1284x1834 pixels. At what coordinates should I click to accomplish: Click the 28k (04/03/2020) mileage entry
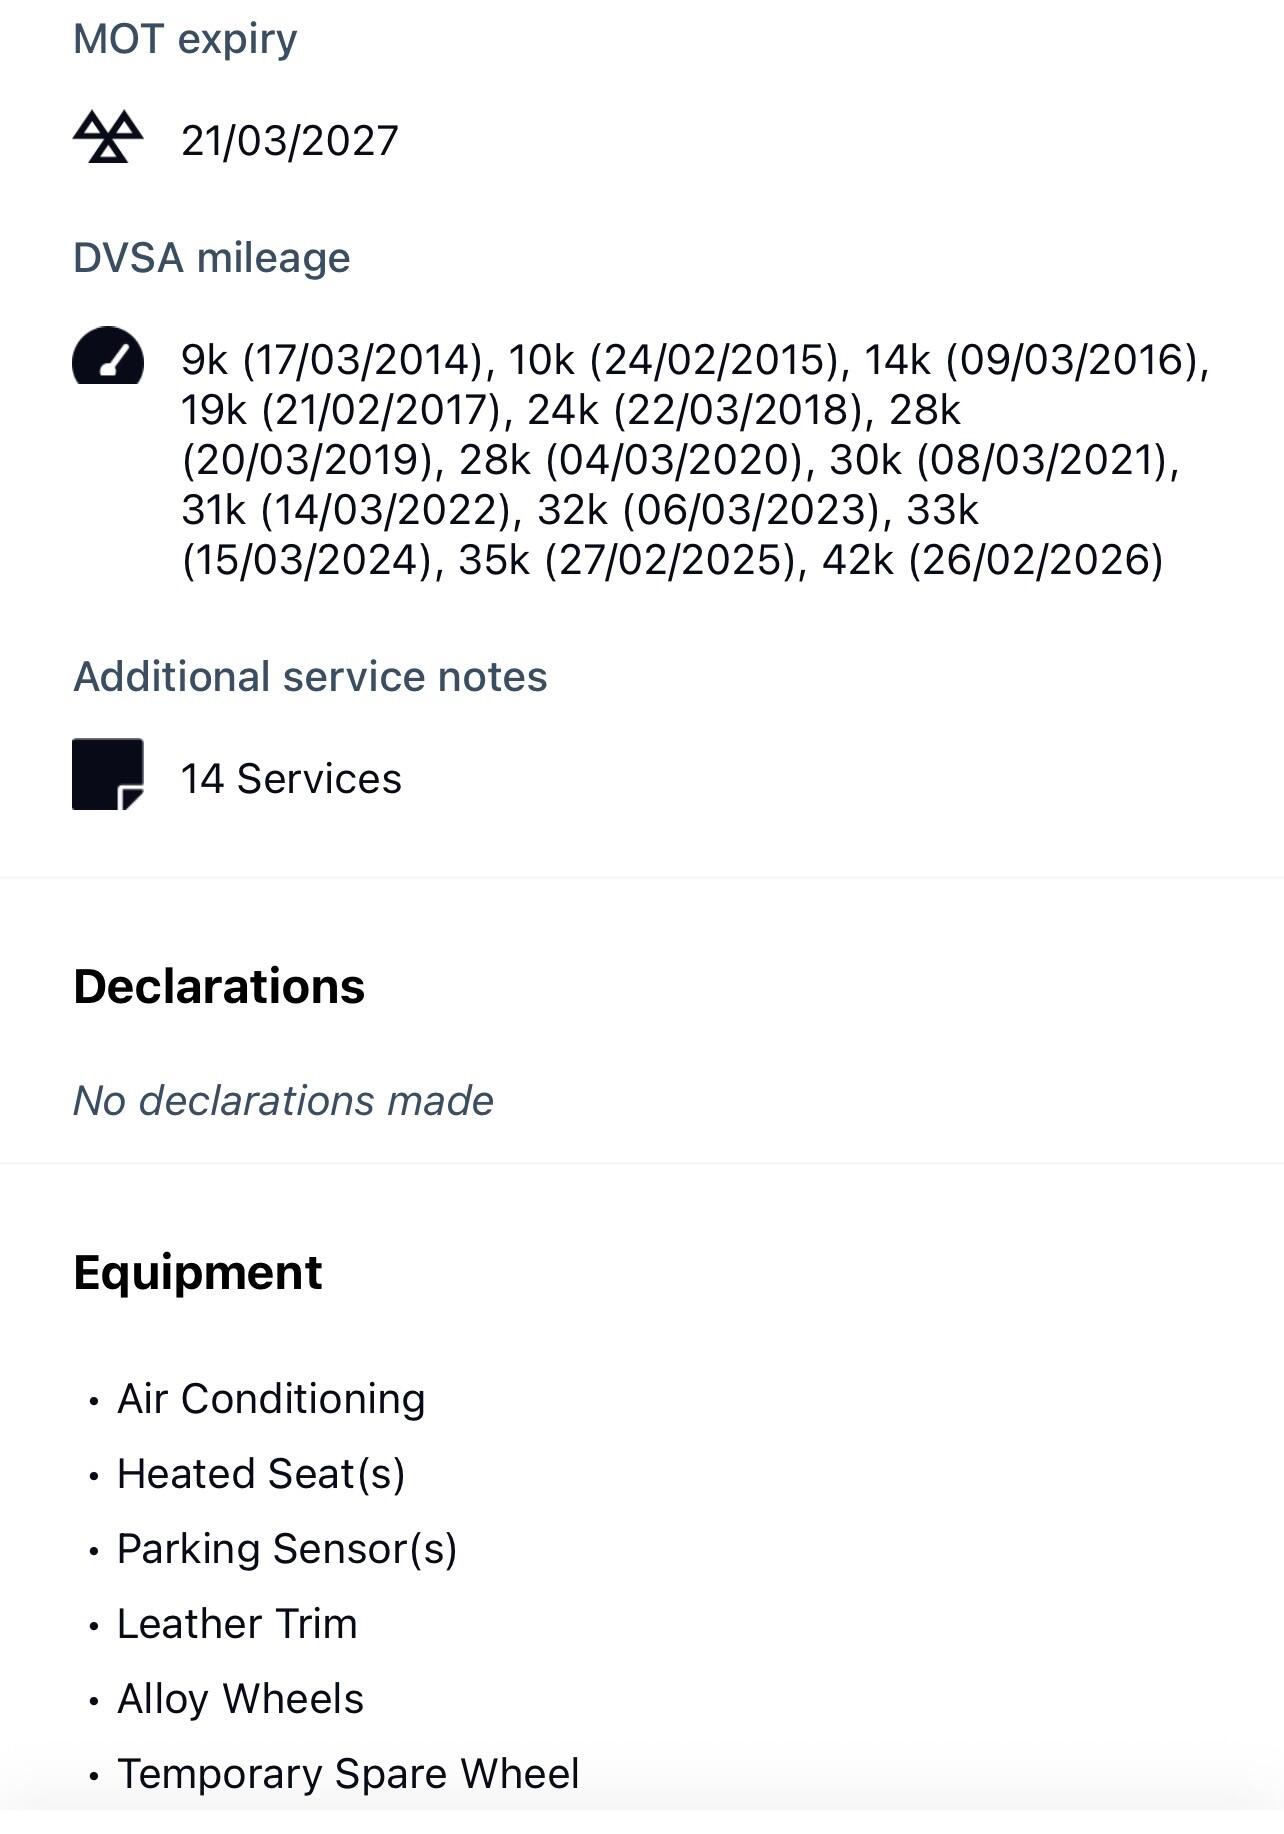click(631, 460)
